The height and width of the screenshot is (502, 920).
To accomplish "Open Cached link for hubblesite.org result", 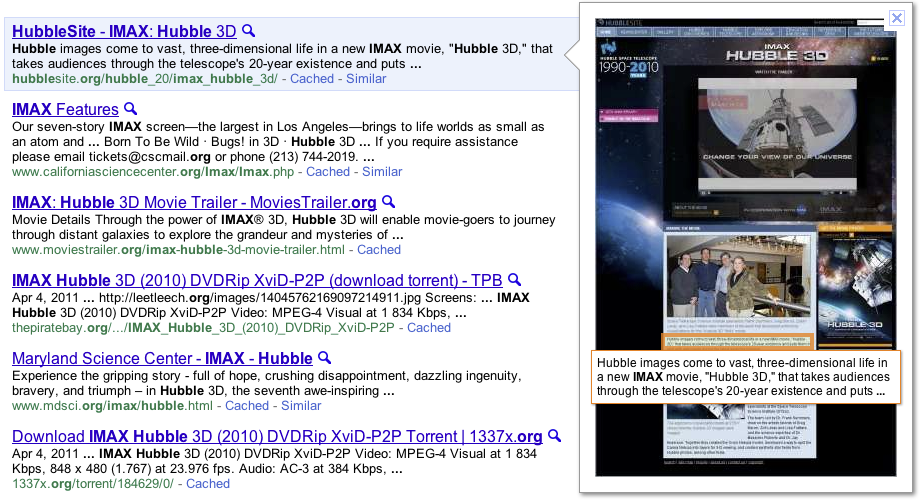I will pos(312,79).
